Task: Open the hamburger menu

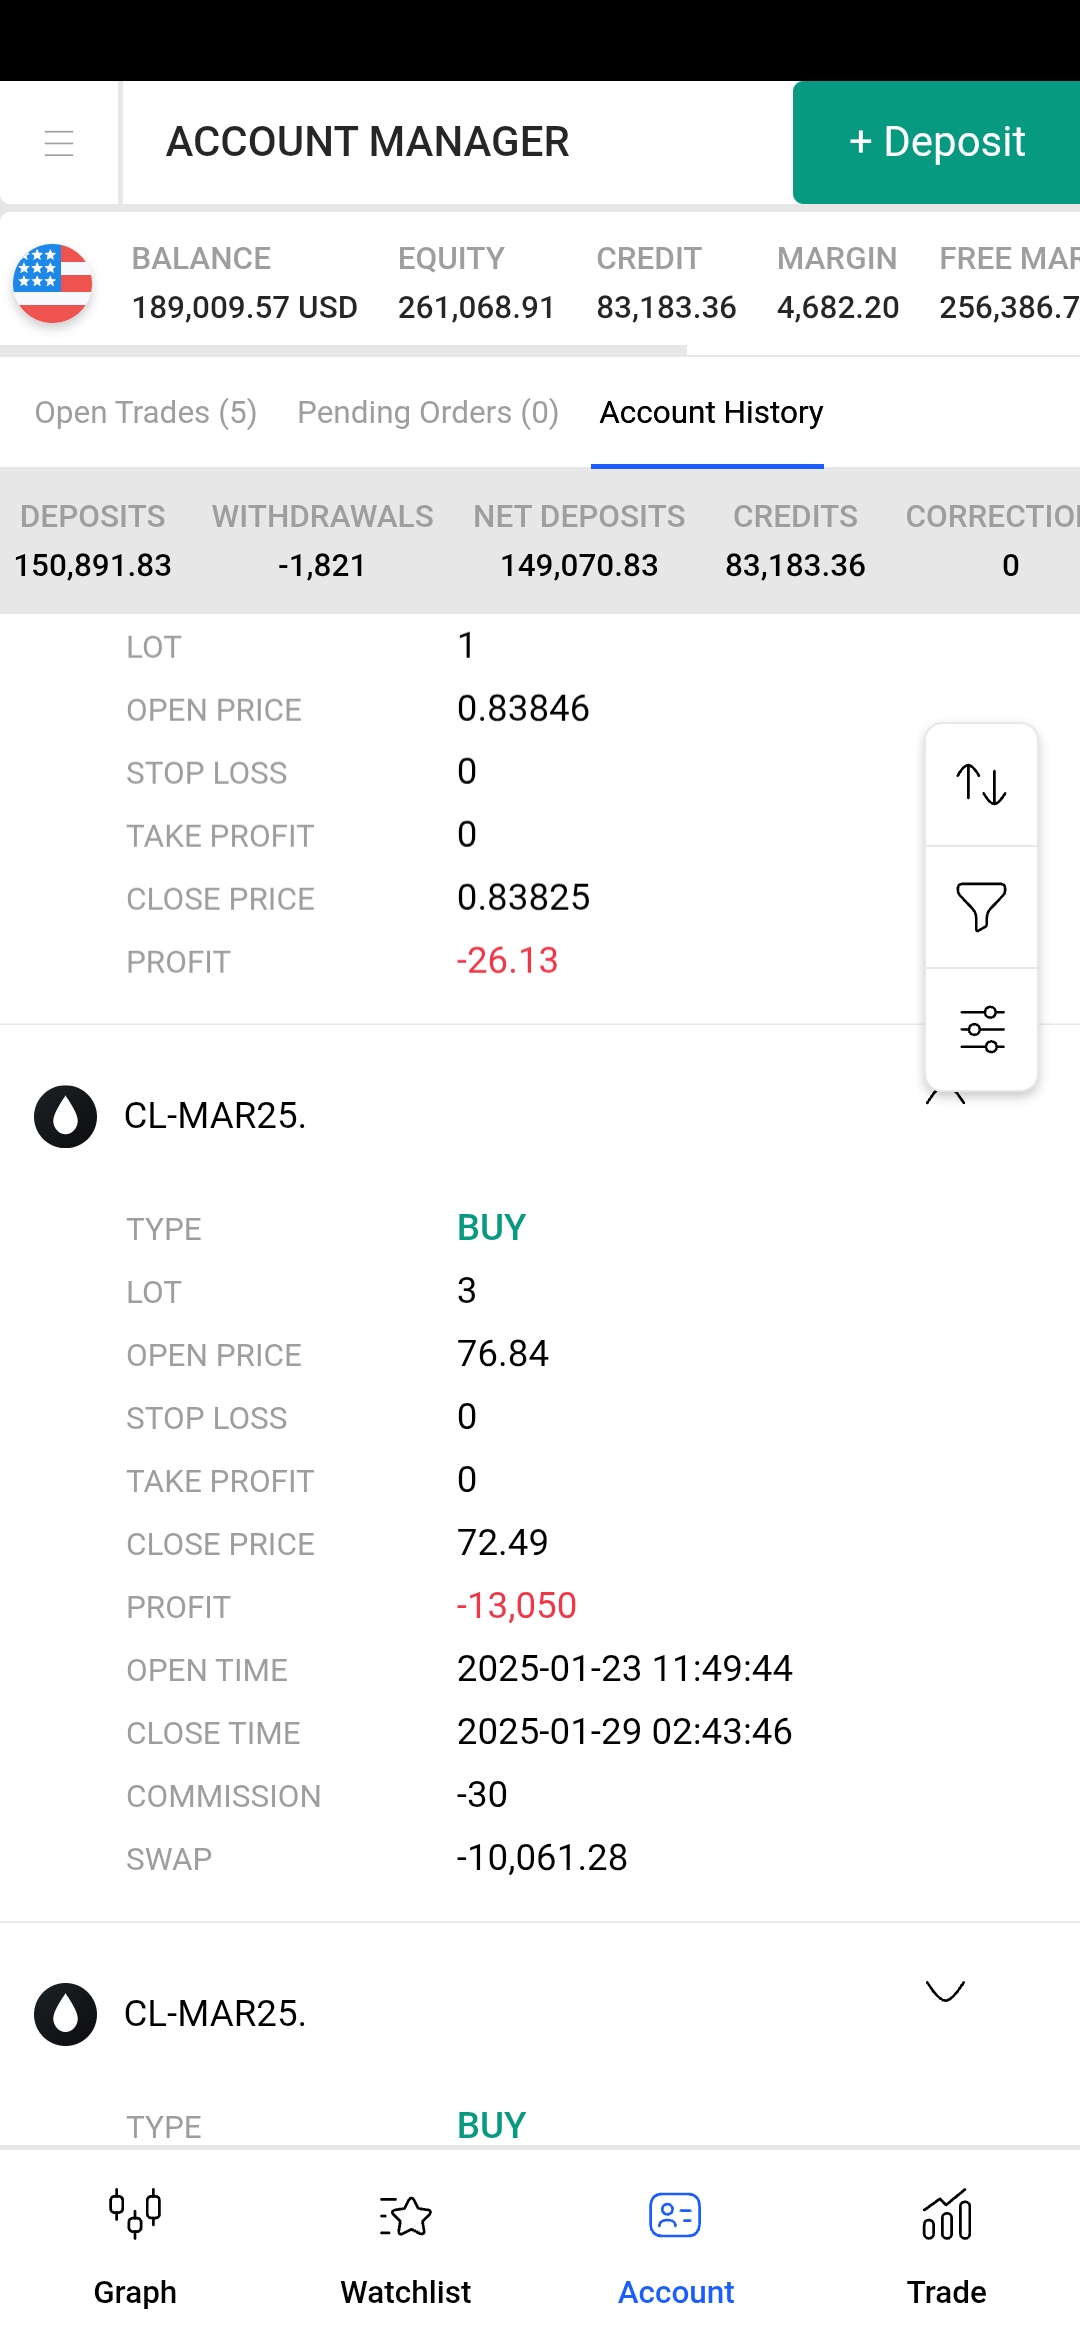Action: [59, 143]
